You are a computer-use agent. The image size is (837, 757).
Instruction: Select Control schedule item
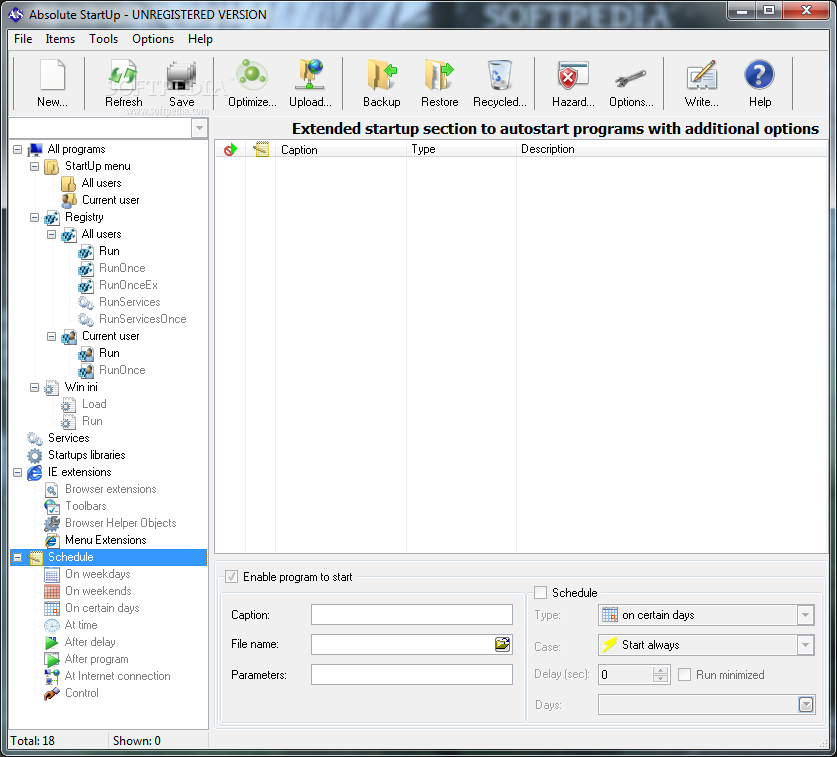[x=82, y=693]
